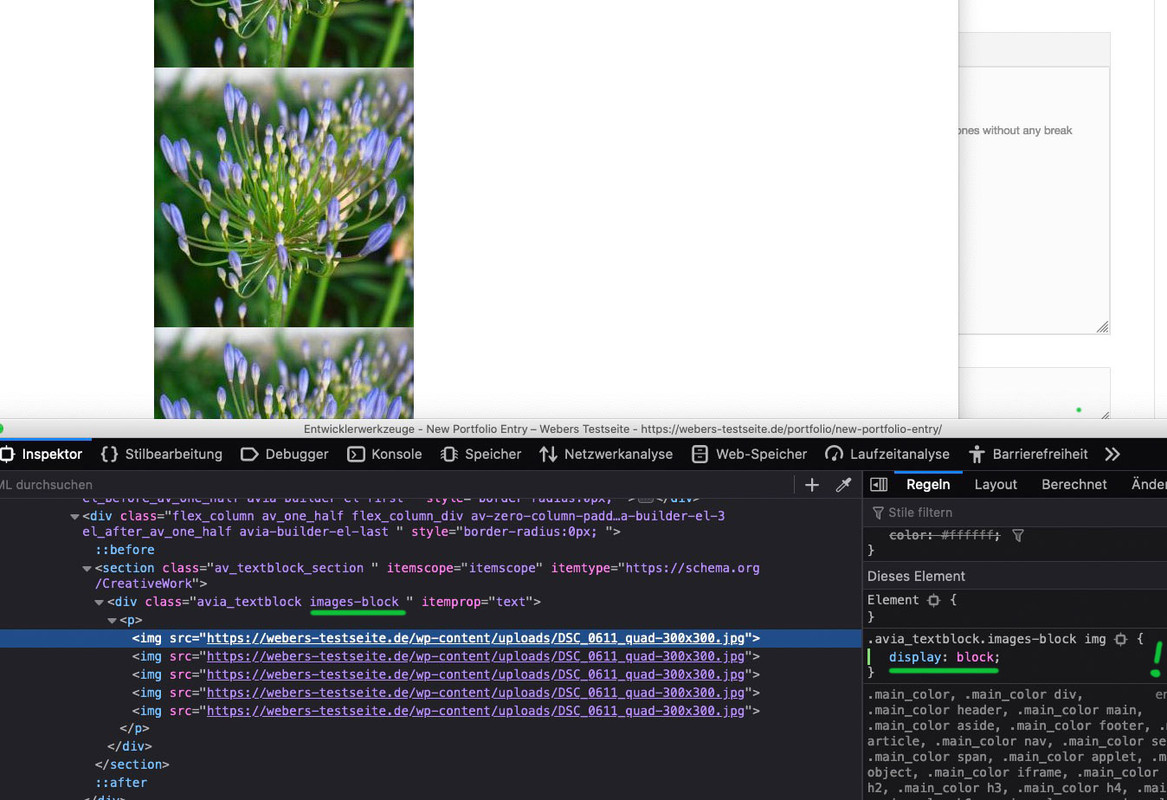
Task: Click the .main_color selector rule text
Action: pyautogui.click(x=1017, y=741)
